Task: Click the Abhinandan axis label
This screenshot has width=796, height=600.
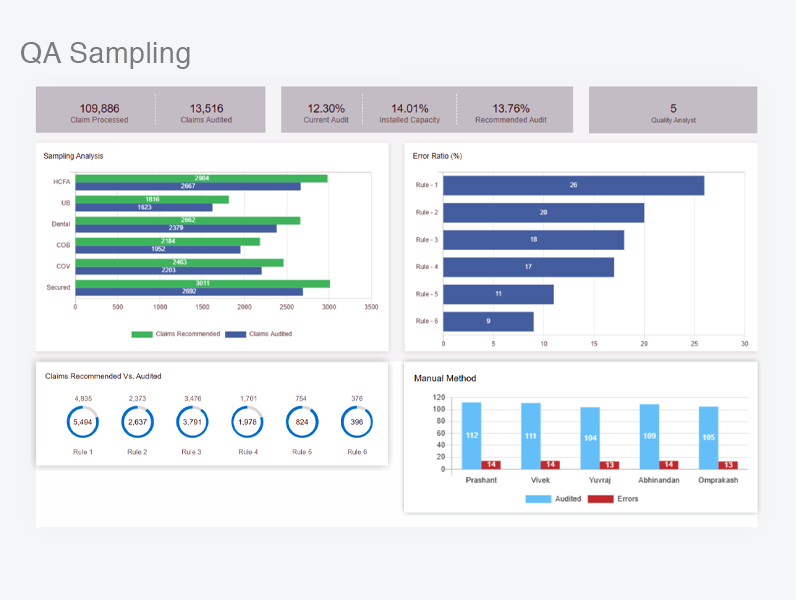Action: click(659, 480)
